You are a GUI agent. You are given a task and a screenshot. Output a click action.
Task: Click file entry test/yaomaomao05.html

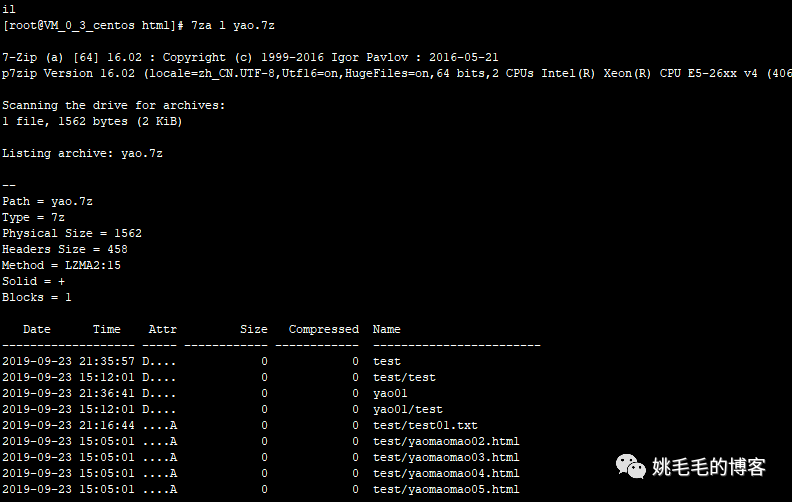[x=446, y=489]
